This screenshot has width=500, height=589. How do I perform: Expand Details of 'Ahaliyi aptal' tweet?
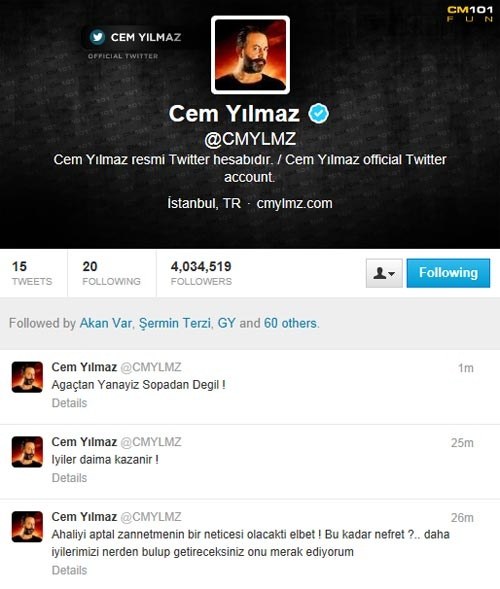[x=69, y=570]
